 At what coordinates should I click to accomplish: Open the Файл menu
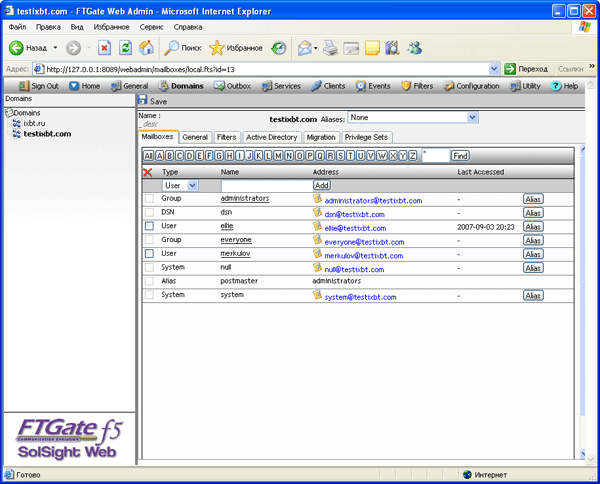click(x=17, y=27)
